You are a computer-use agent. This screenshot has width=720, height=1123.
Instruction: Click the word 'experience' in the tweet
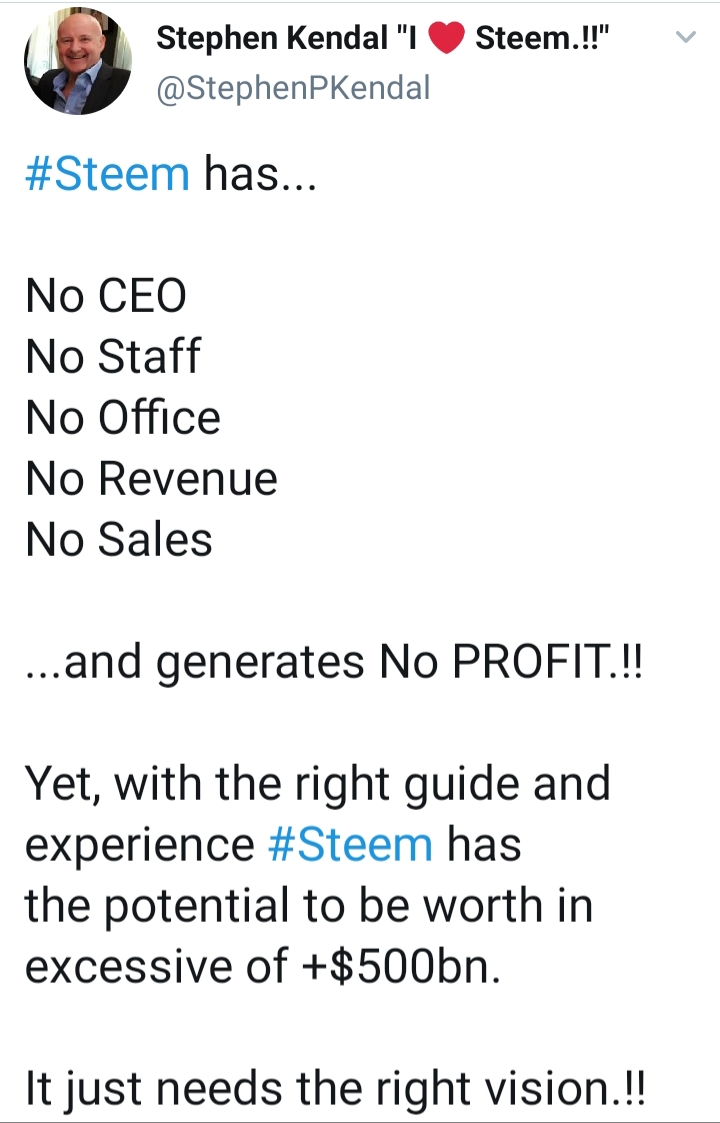point(140,847)
